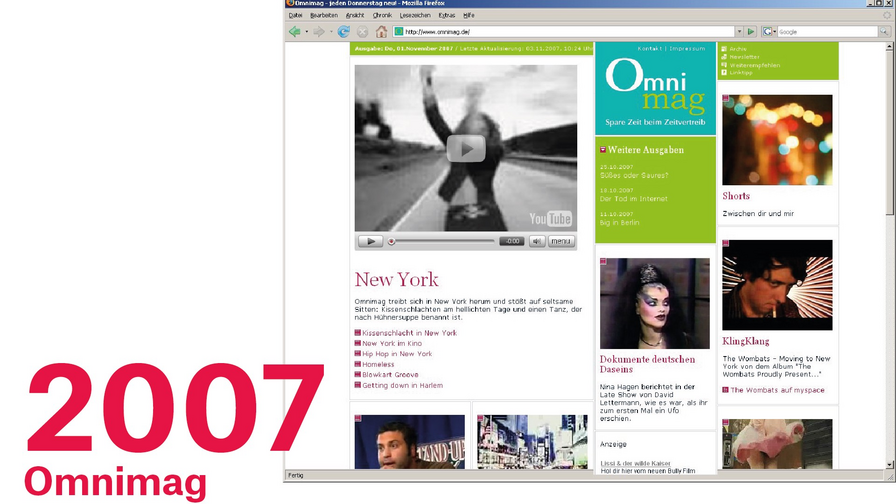
Task: Open the Bearbeiten menu
Action: [324, 15]
